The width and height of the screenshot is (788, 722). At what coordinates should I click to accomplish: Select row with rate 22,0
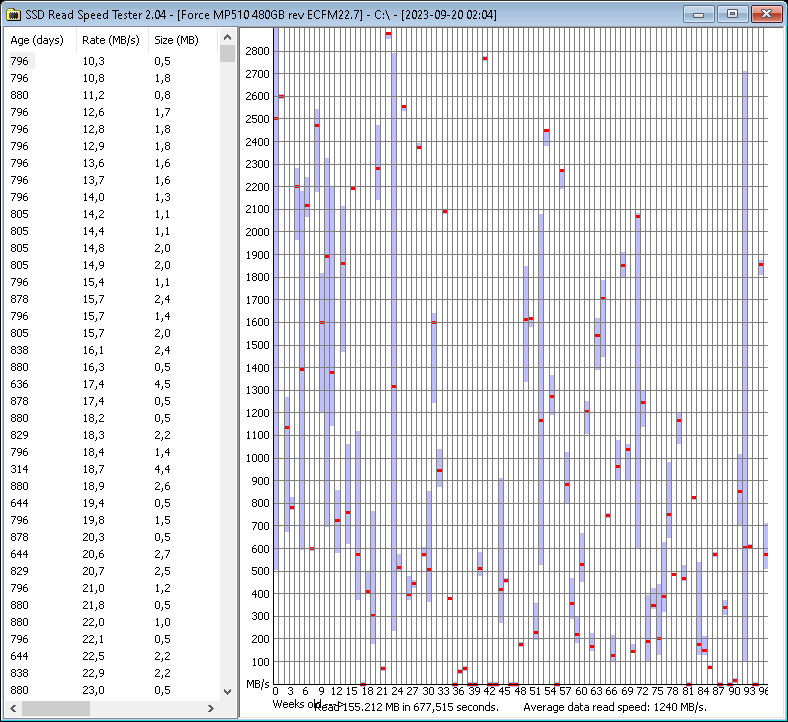pyautogui.click(x=113, y=622)
